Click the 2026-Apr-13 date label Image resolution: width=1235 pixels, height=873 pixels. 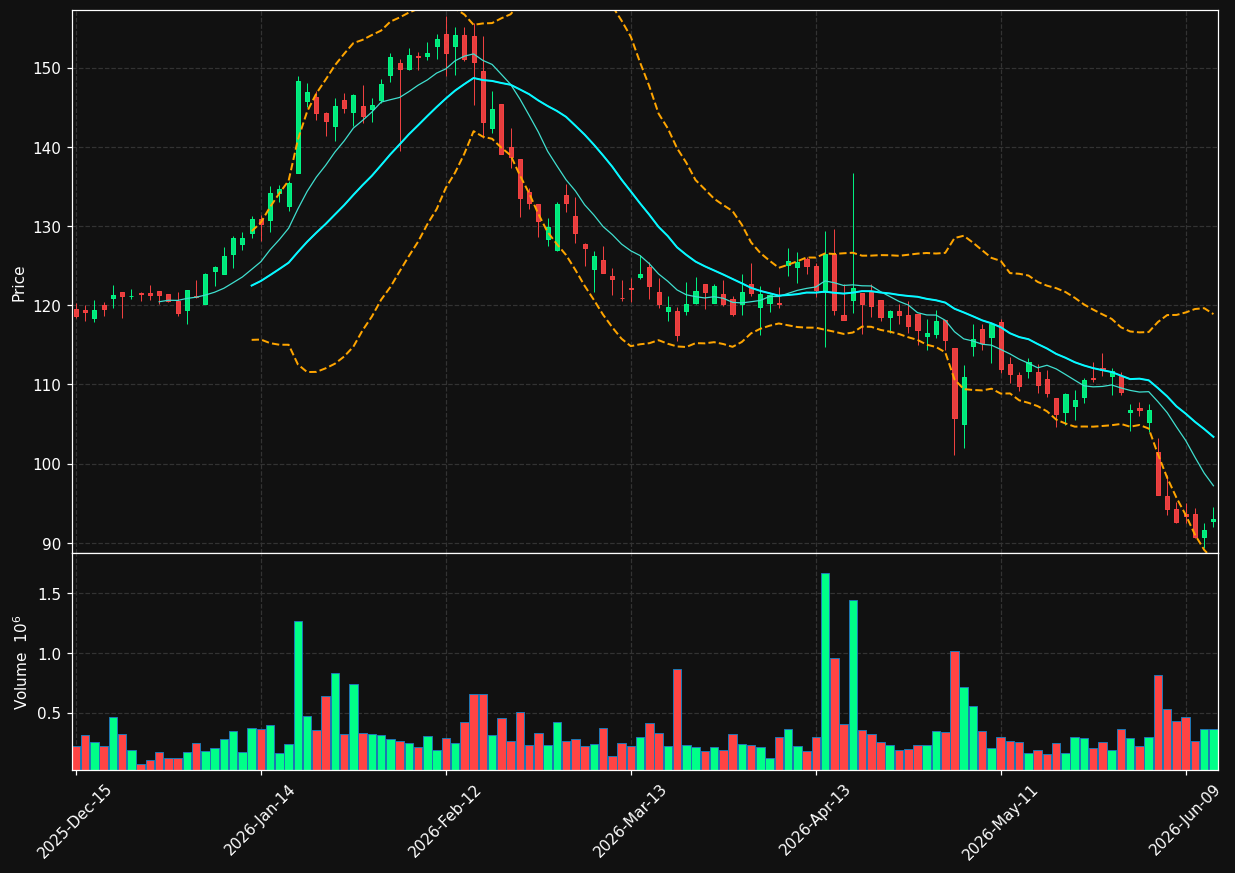click(x=814, y=821)
